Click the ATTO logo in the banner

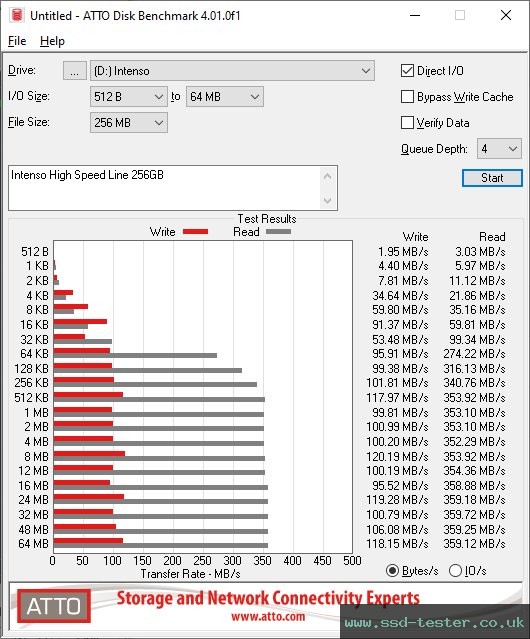pos(54,606)
